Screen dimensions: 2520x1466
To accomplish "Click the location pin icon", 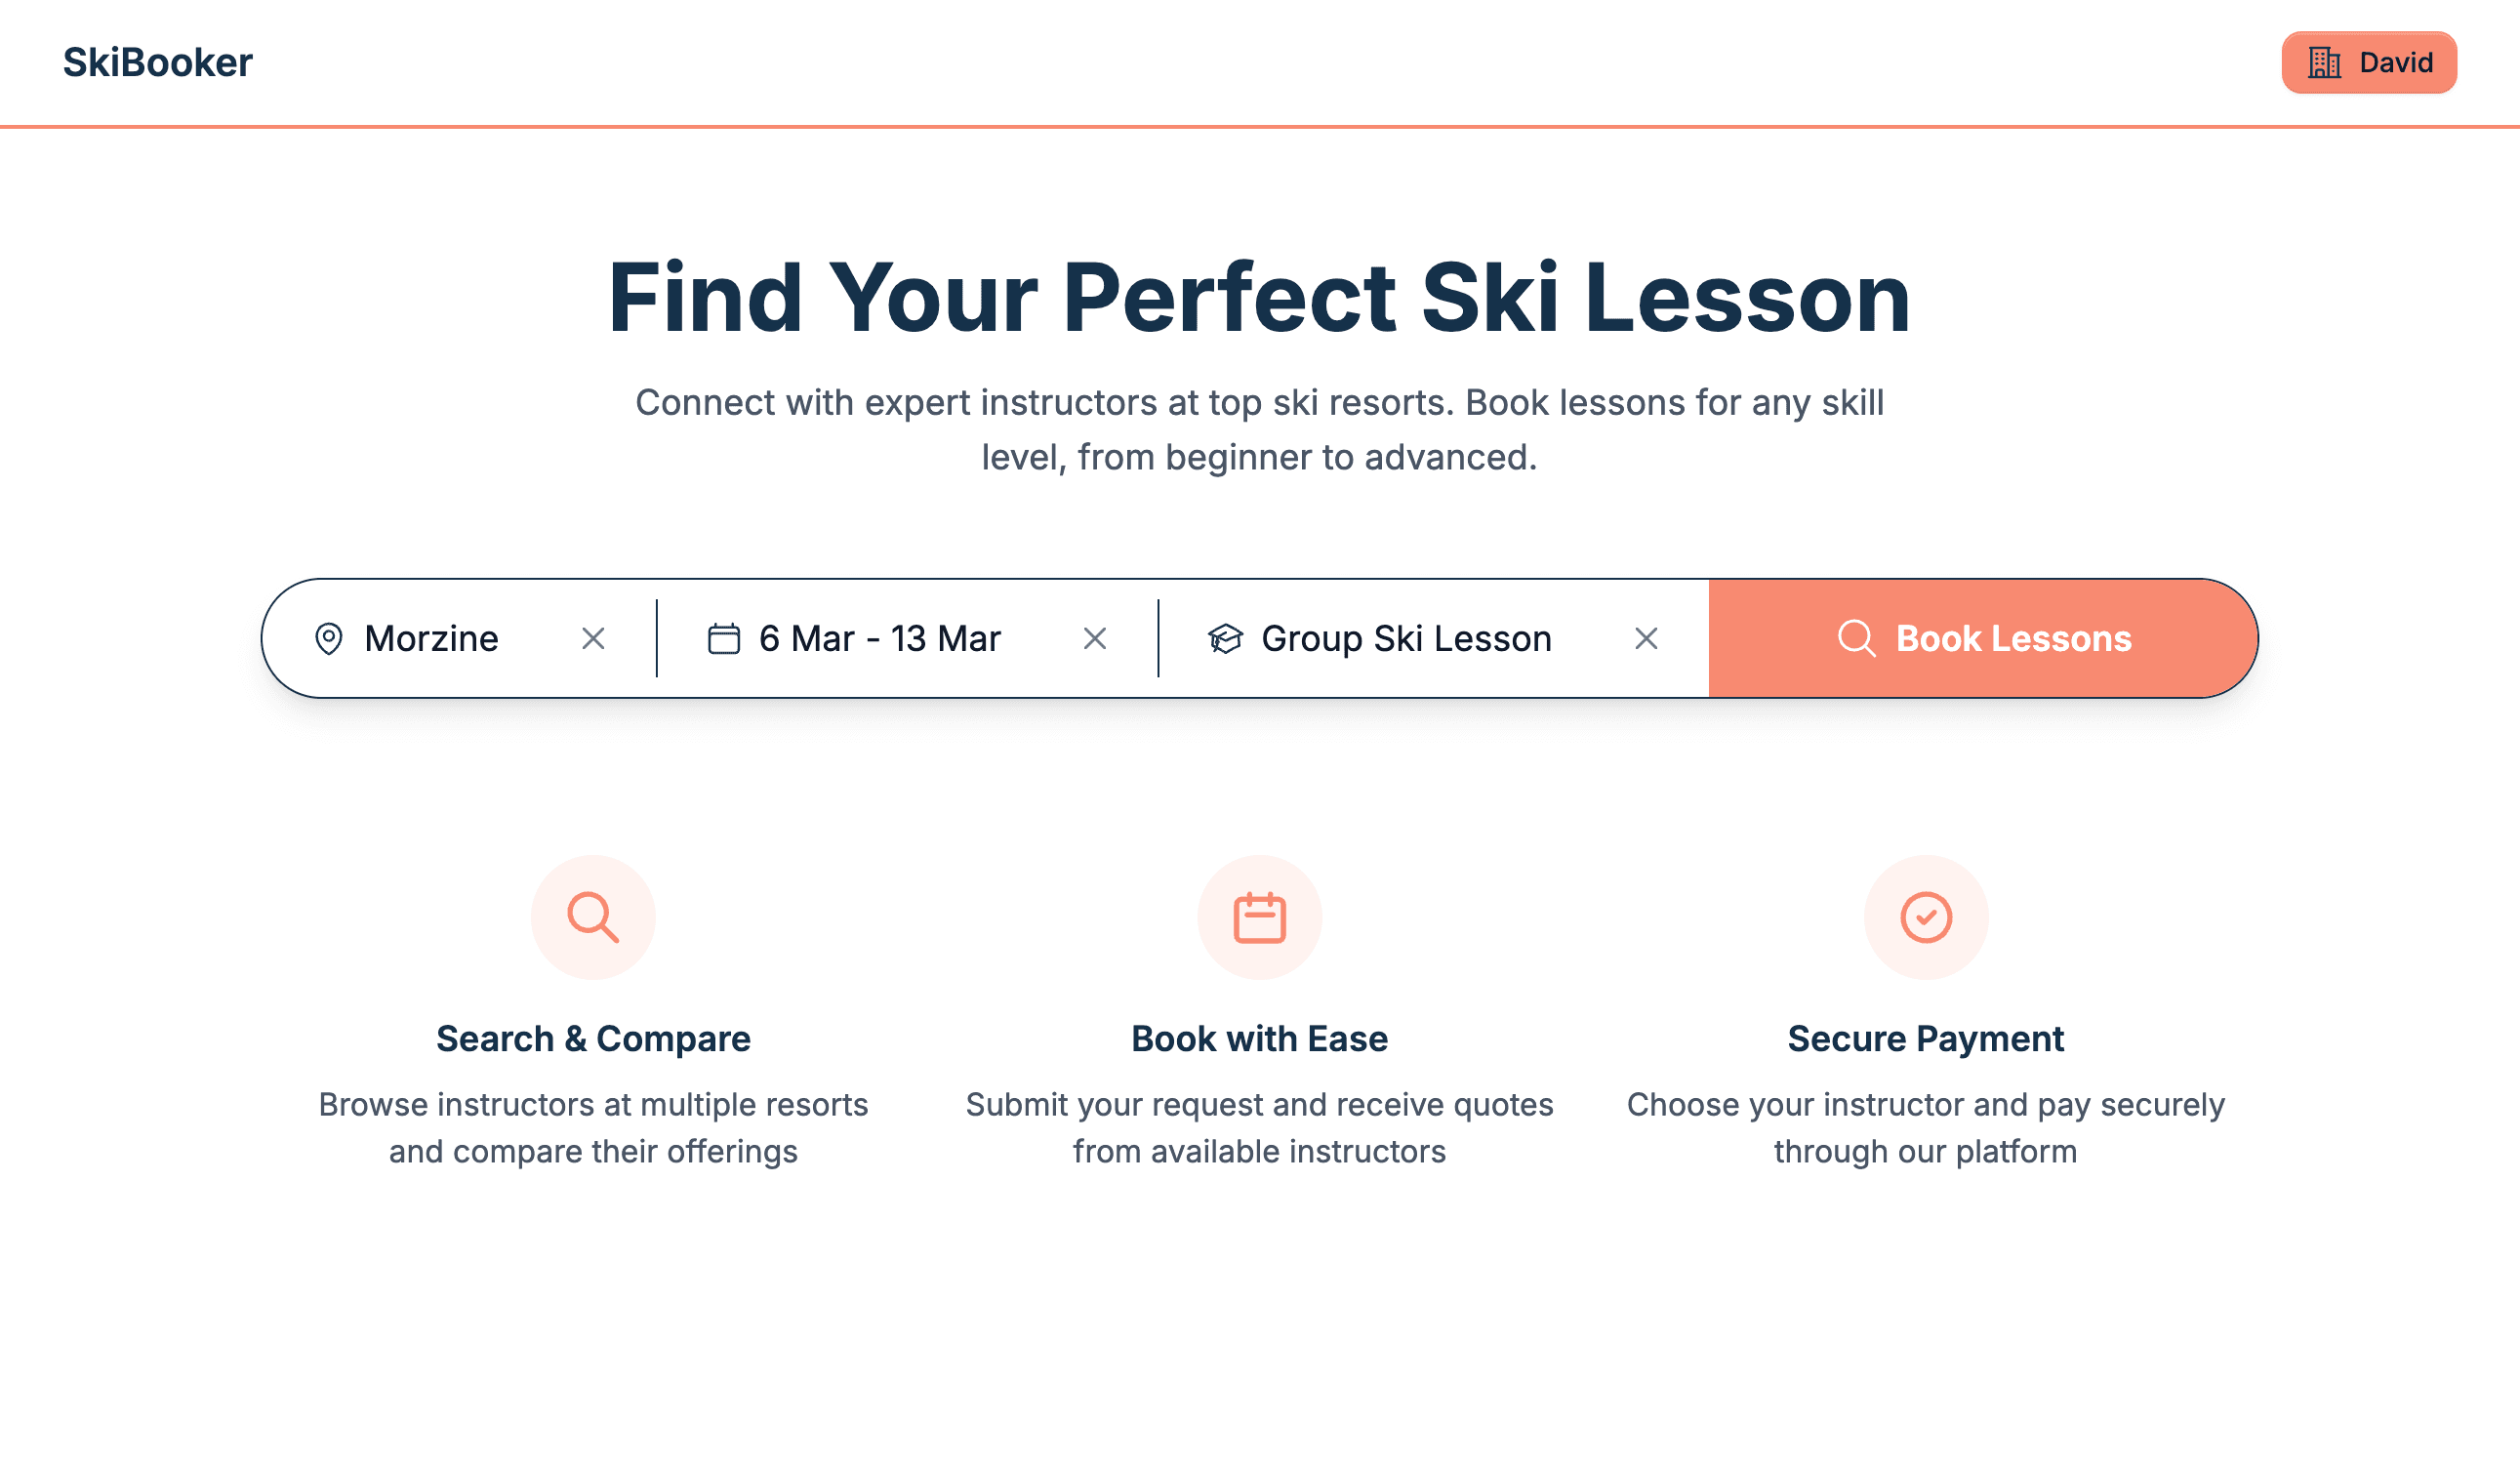I will [329, 638].
